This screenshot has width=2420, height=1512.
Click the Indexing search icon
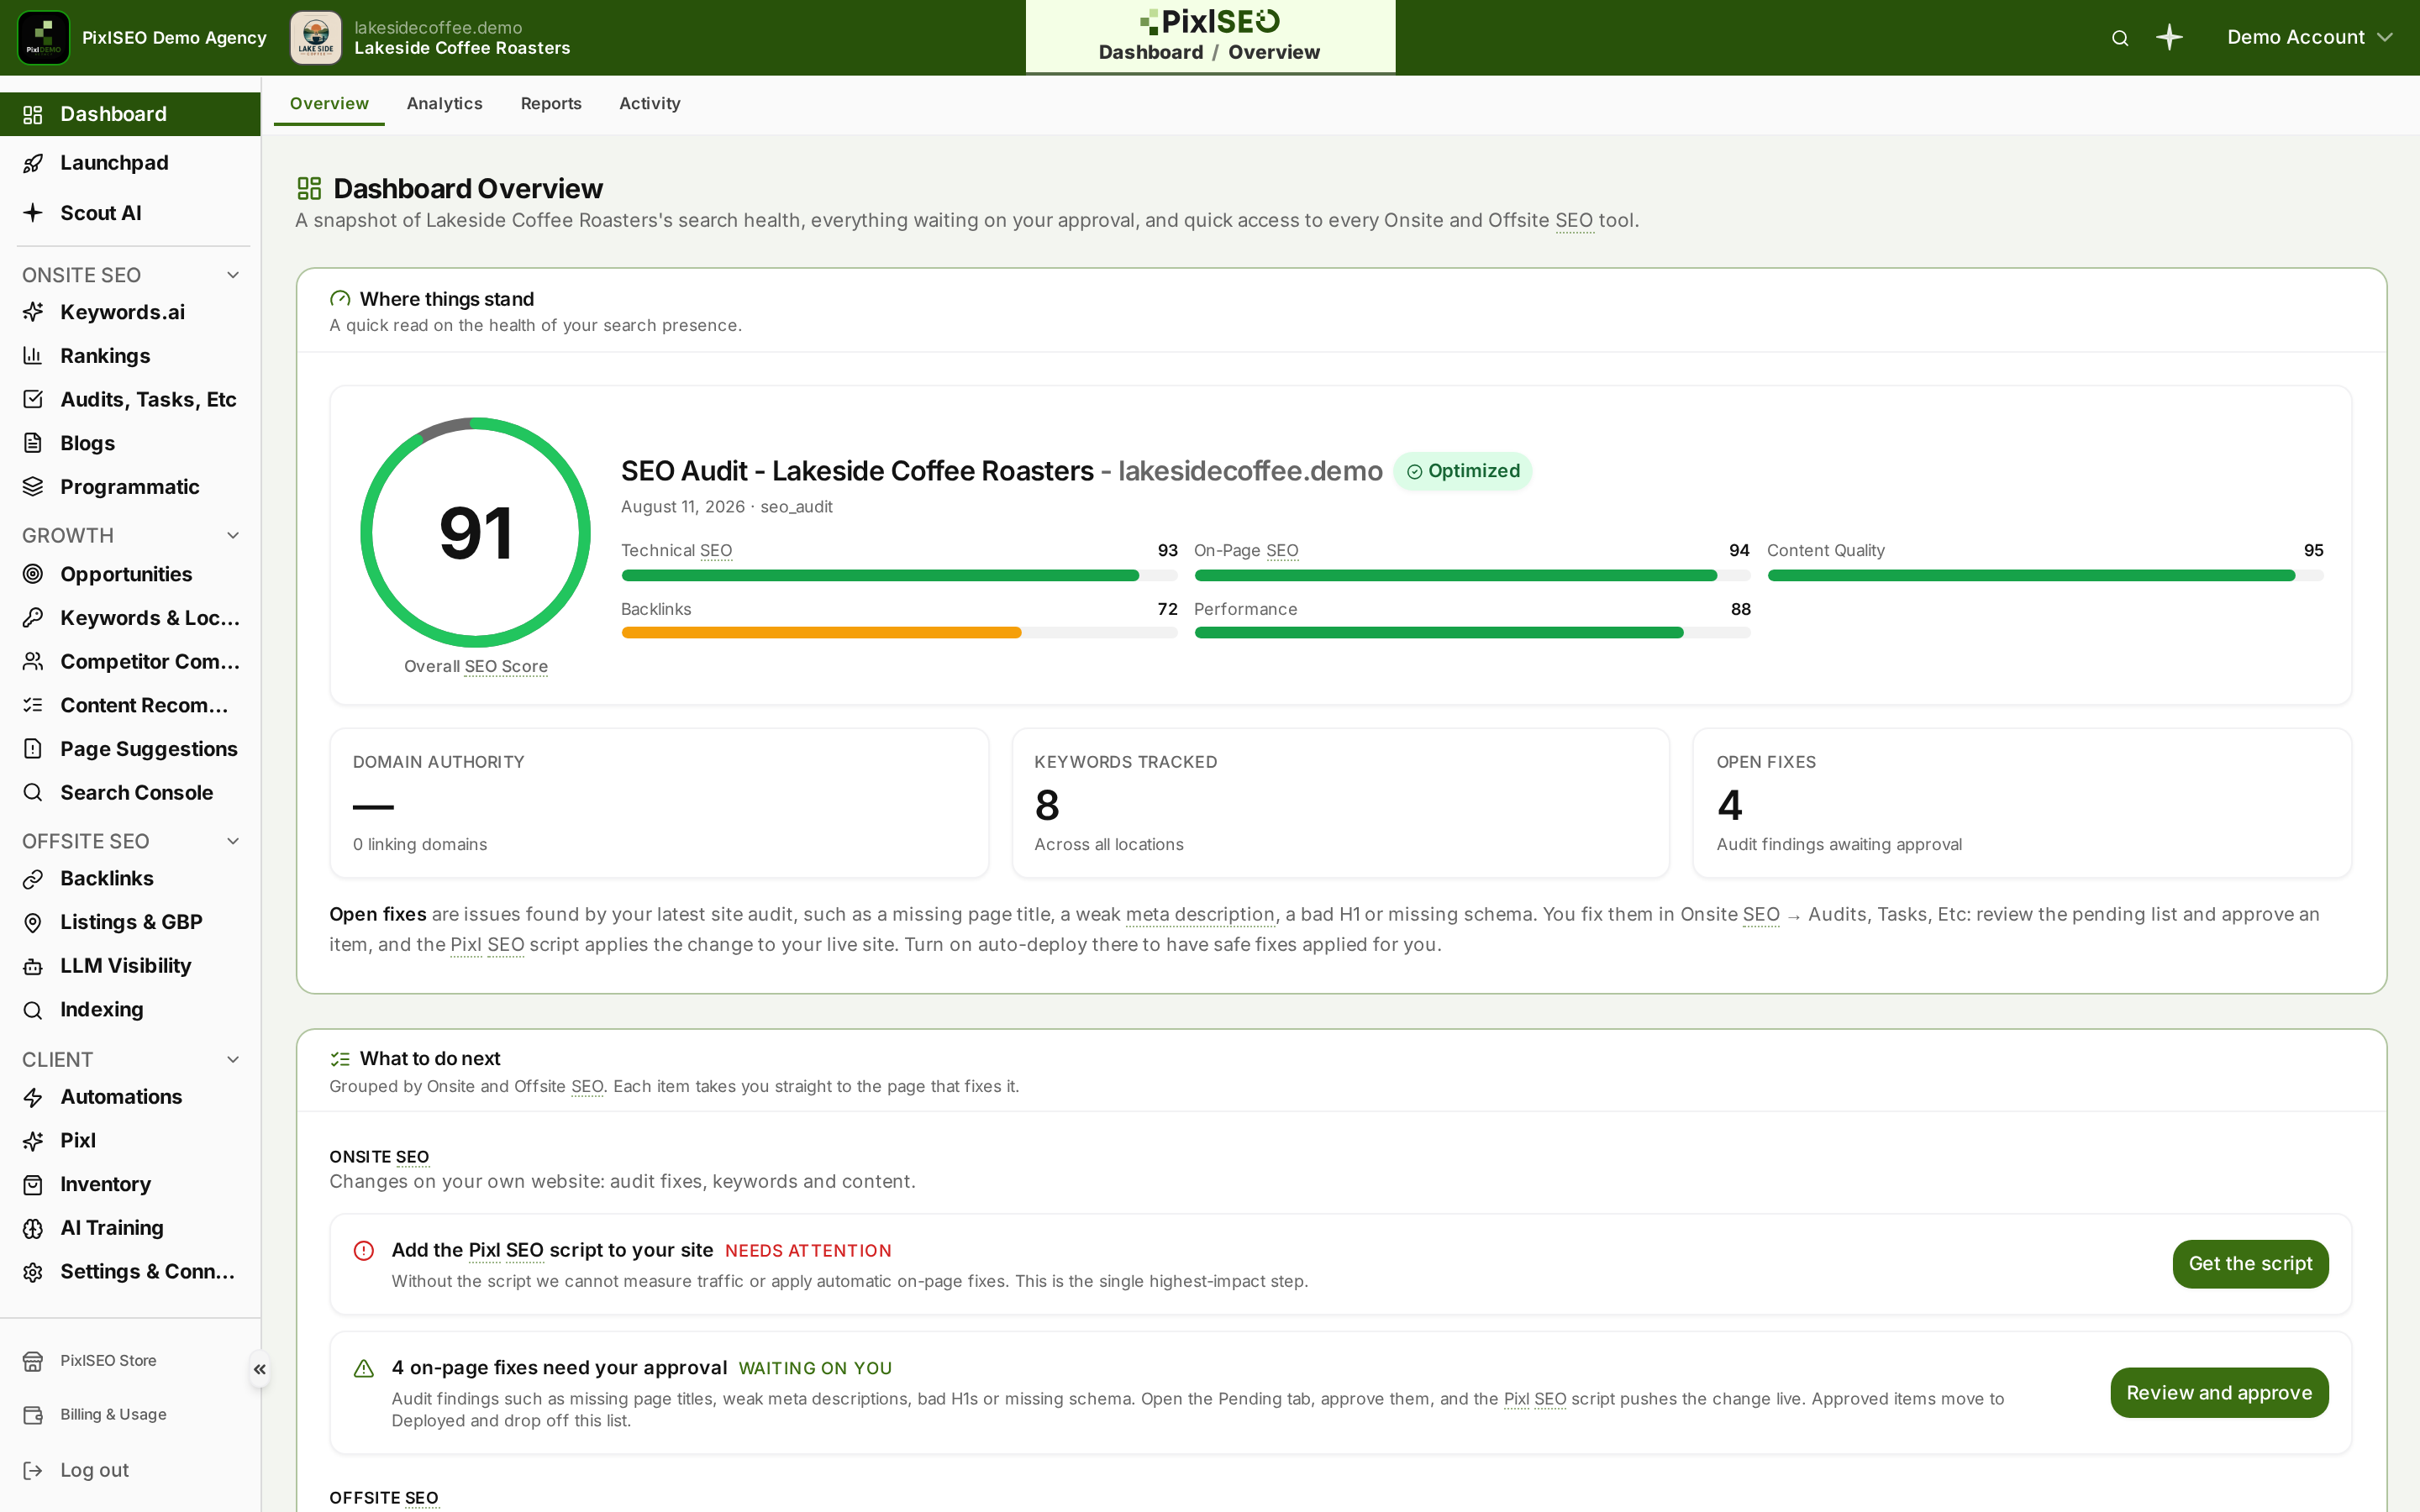point(33,1010)
